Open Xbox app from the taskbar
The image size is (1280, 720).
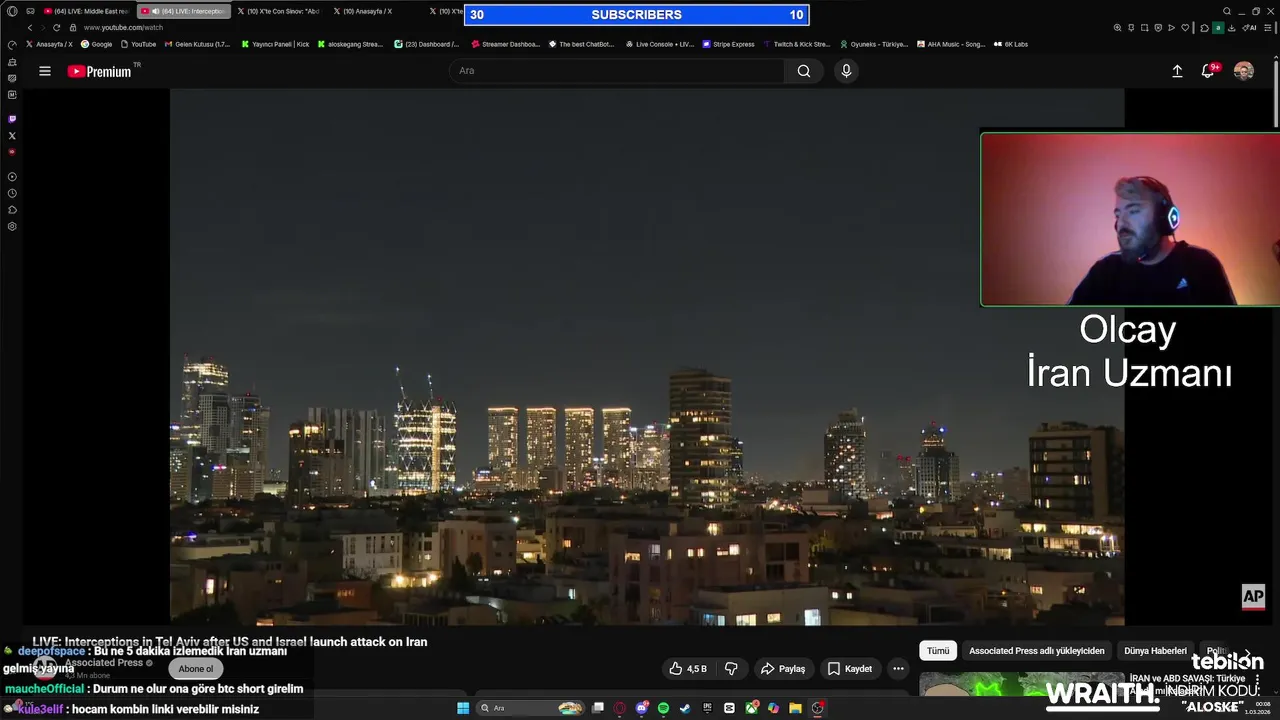pos(751,708)
